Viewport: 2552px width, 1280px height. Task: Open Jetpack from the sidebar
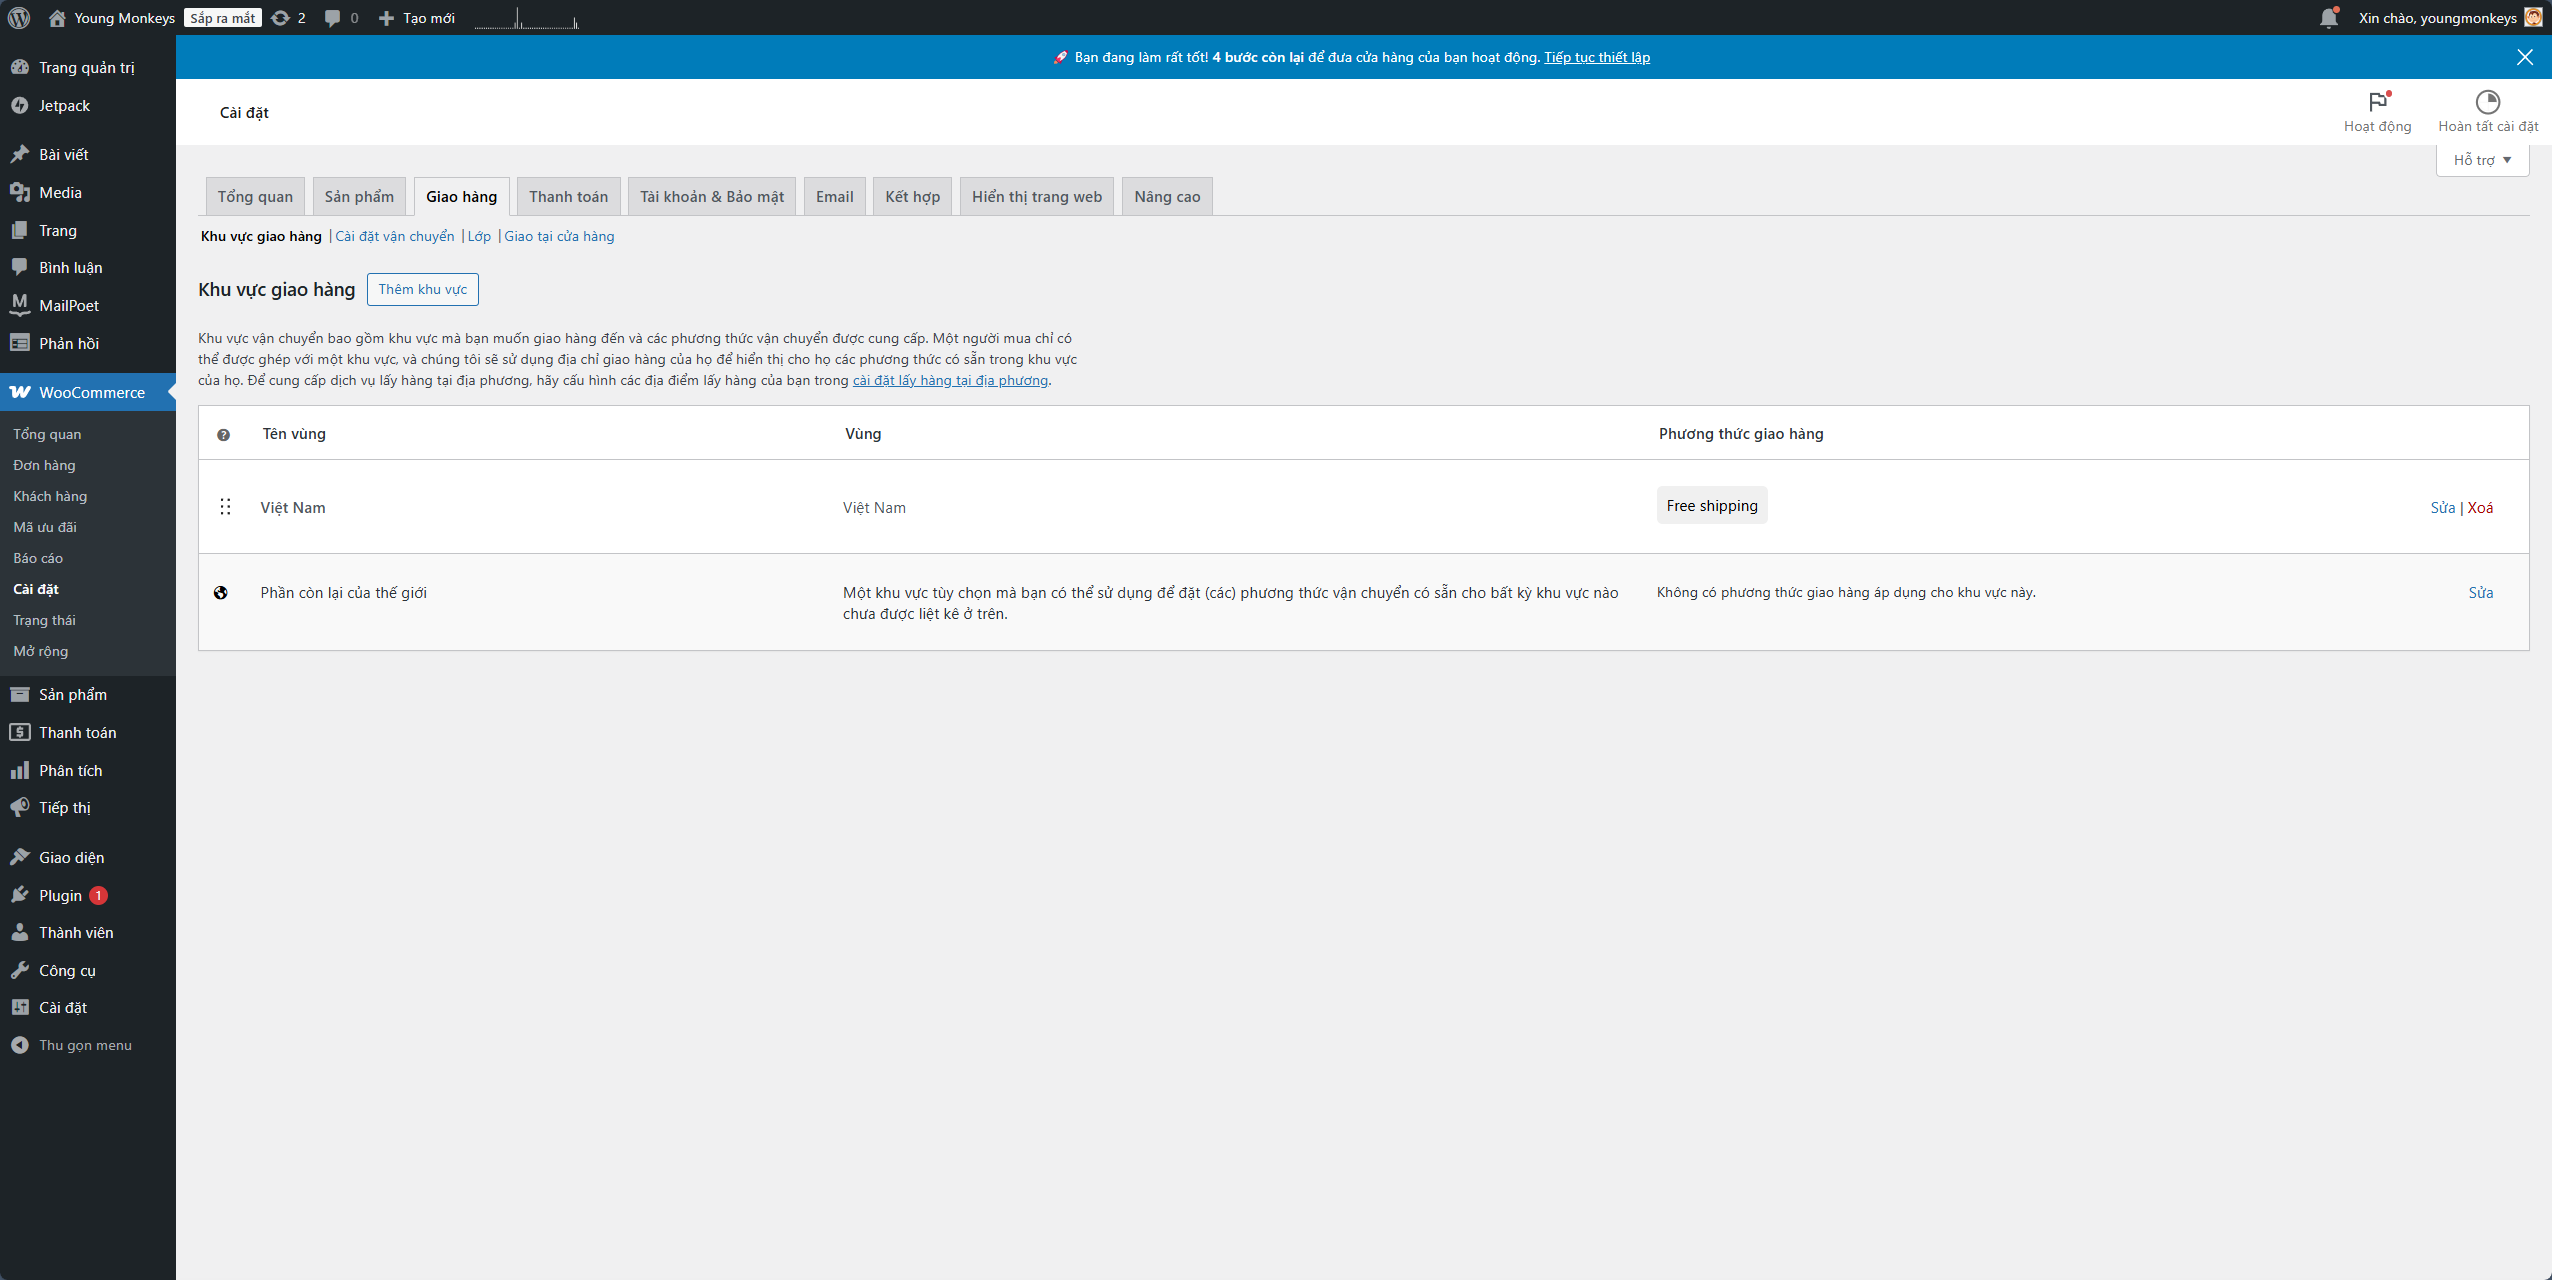(x=64, y=106)
